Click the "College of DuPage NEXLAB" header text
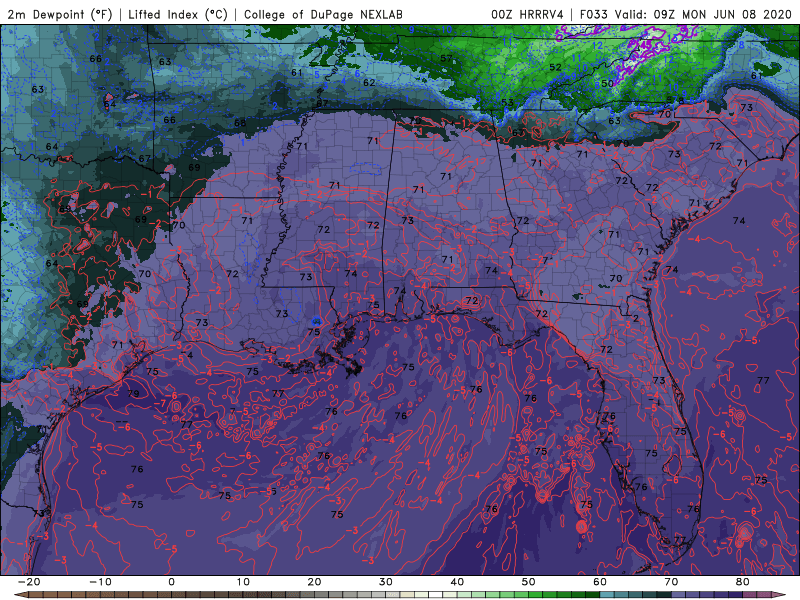The width and height of the screenshot is (800, 600). pyautogui.click(x=323, y=14)
